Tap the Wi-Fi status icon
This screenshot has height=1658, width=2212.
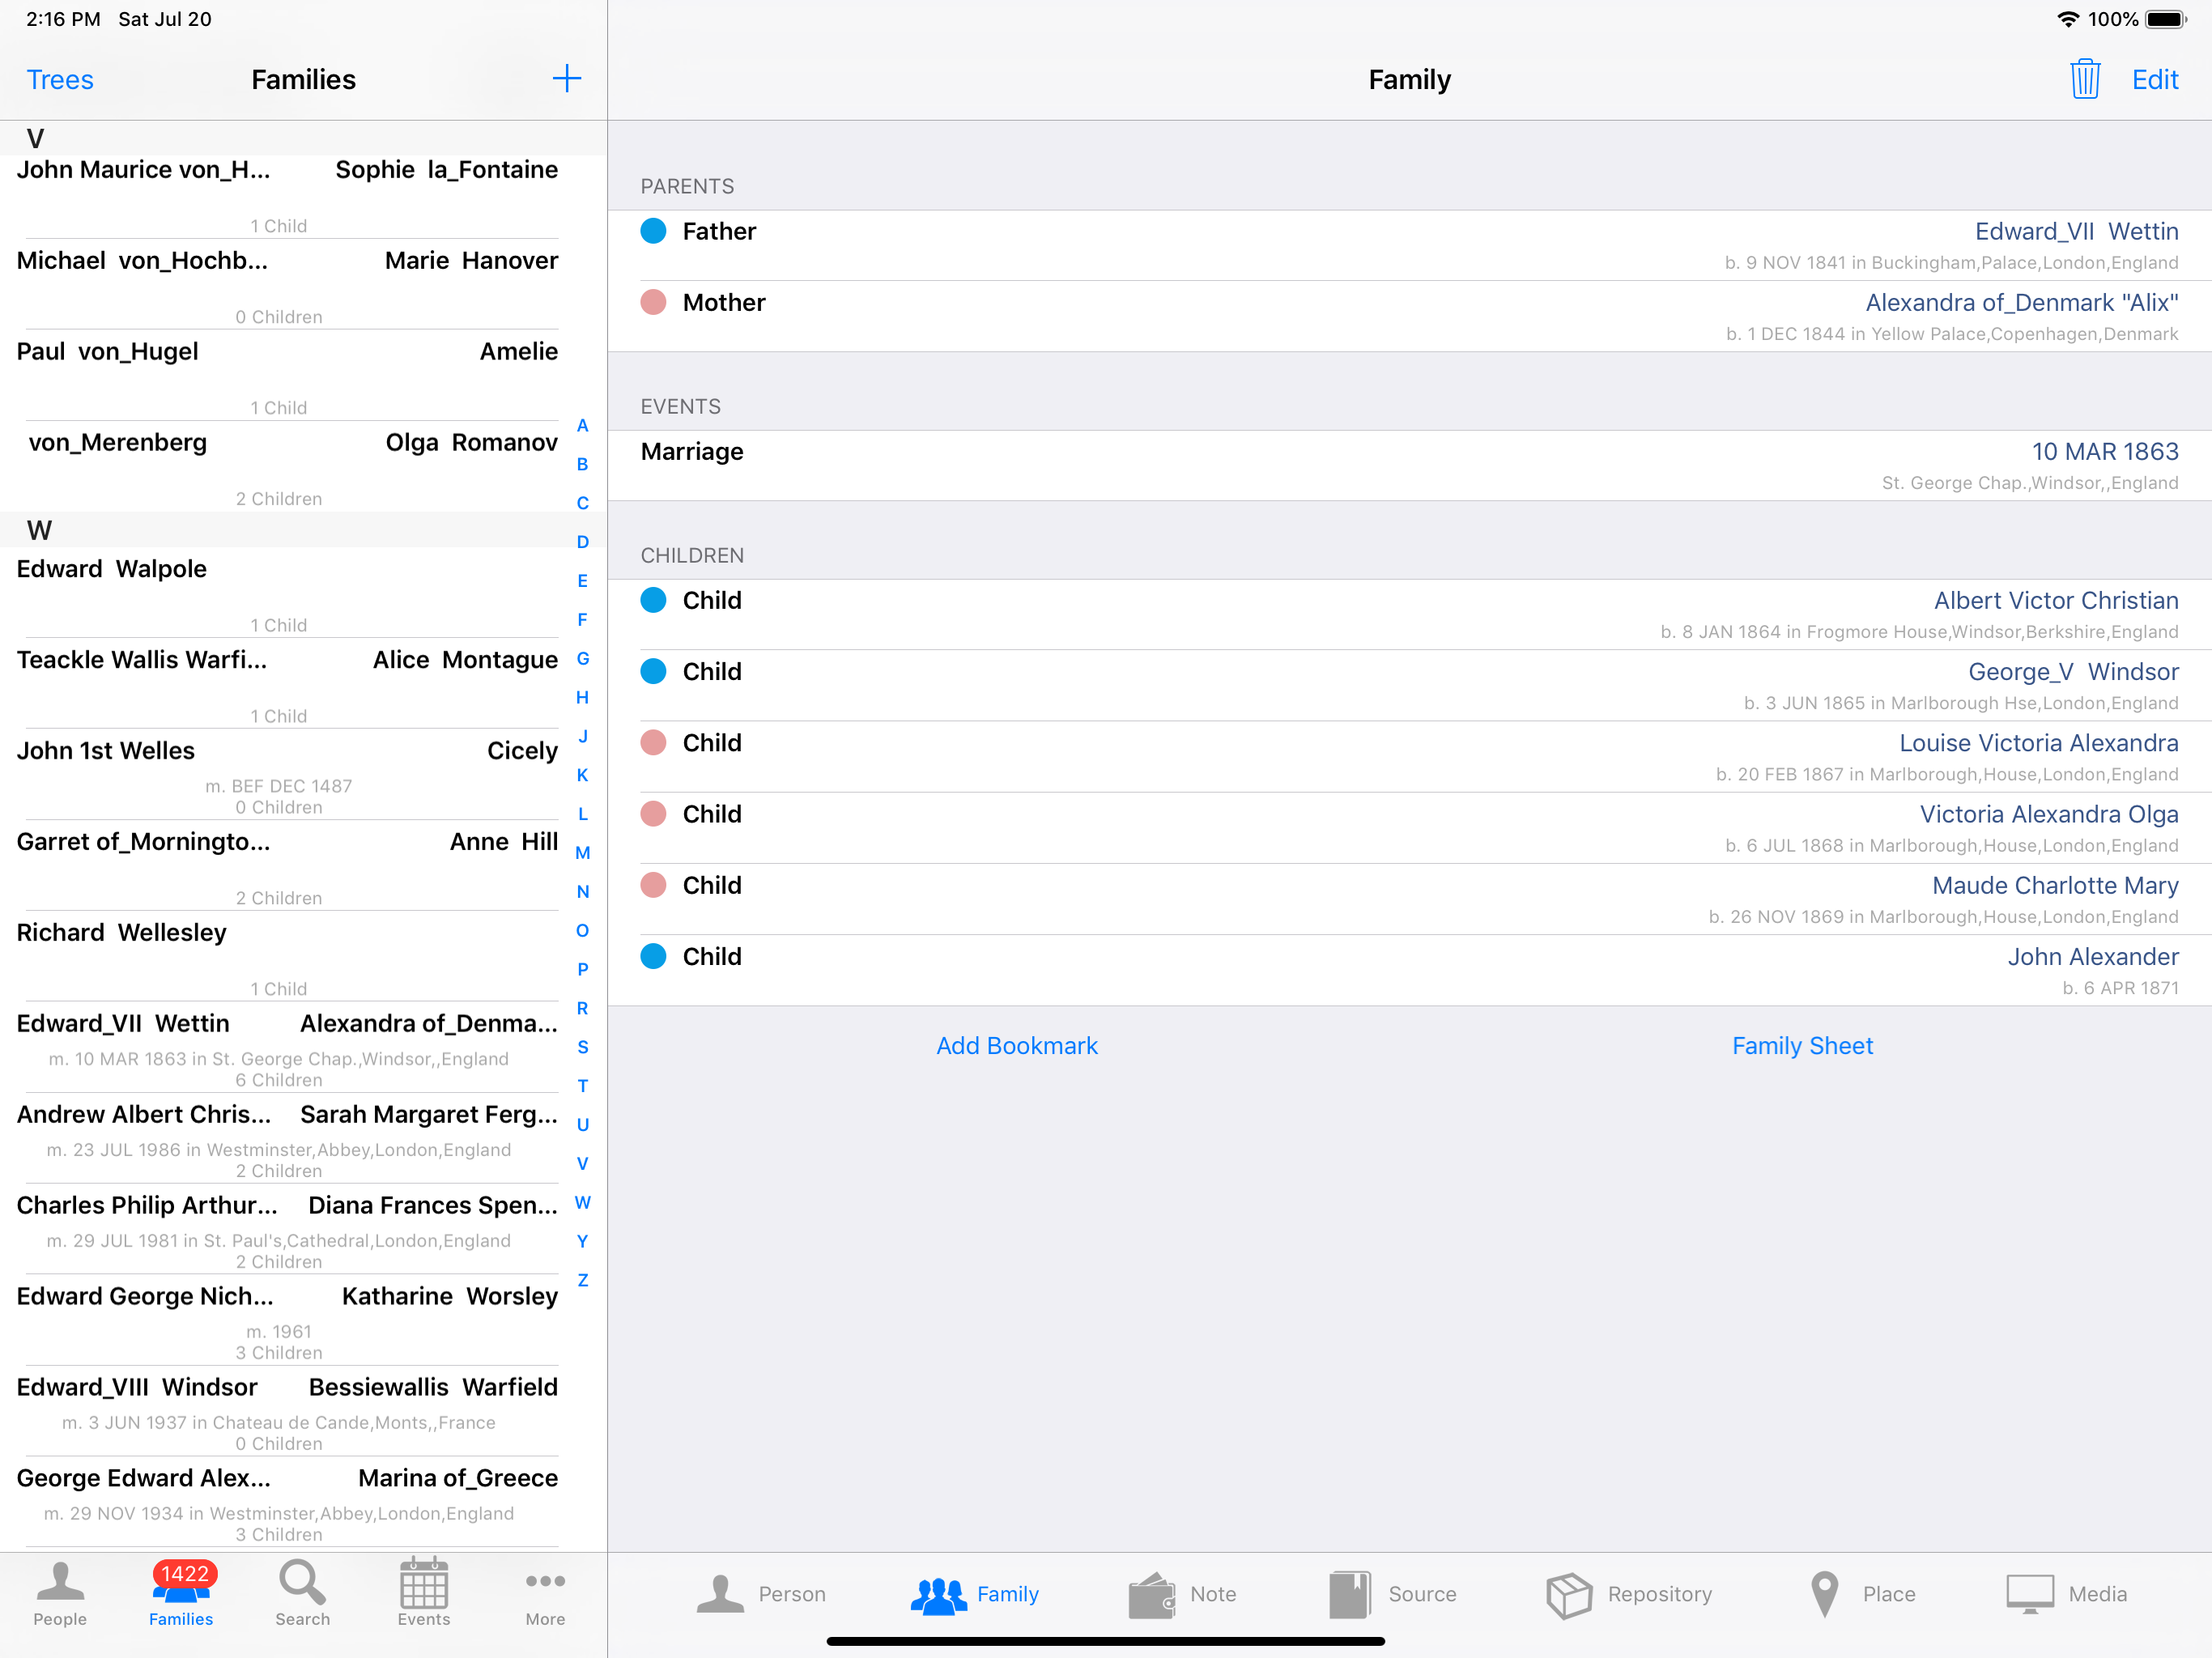[x=2068, y=19]
